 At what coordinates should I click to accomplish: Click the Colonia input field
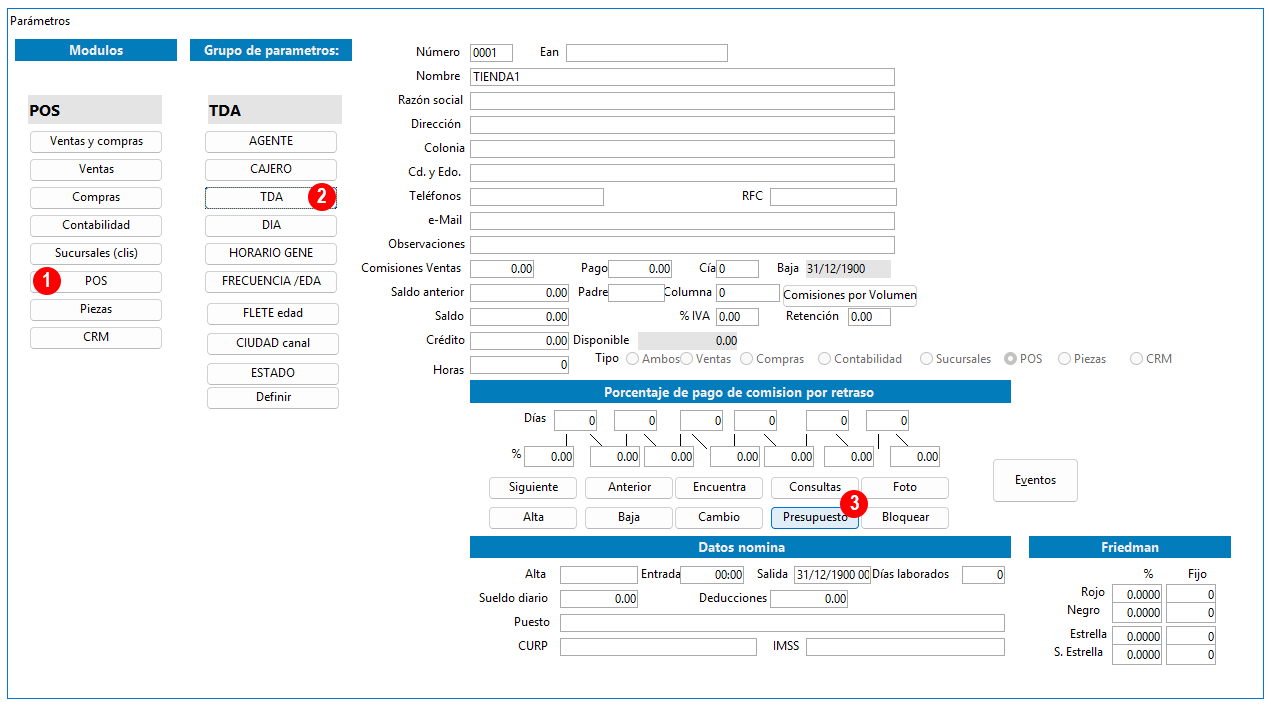[x=682, y=149]
